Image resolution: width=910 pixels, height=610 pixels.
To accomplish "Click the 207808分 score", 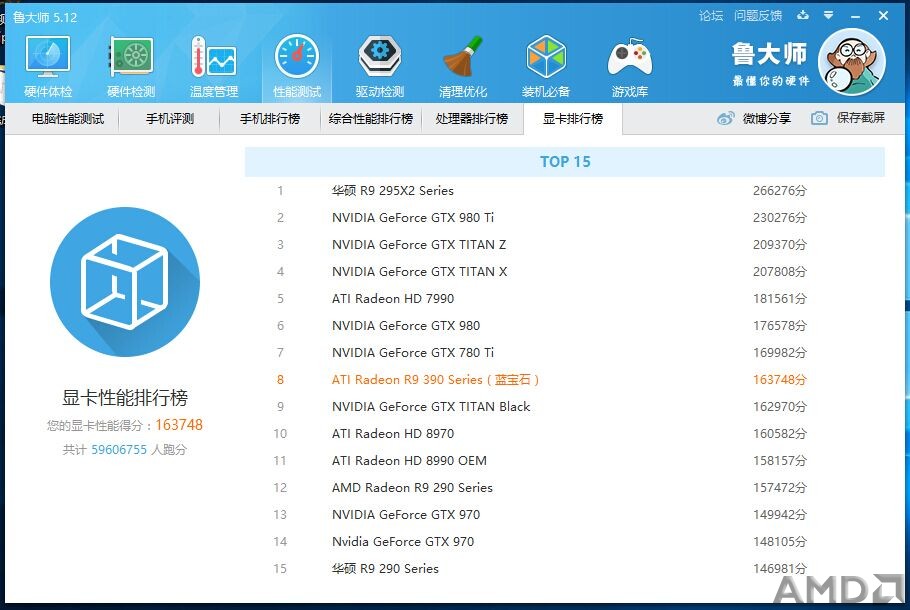I will pyautogui.click(x=780, y=272).
